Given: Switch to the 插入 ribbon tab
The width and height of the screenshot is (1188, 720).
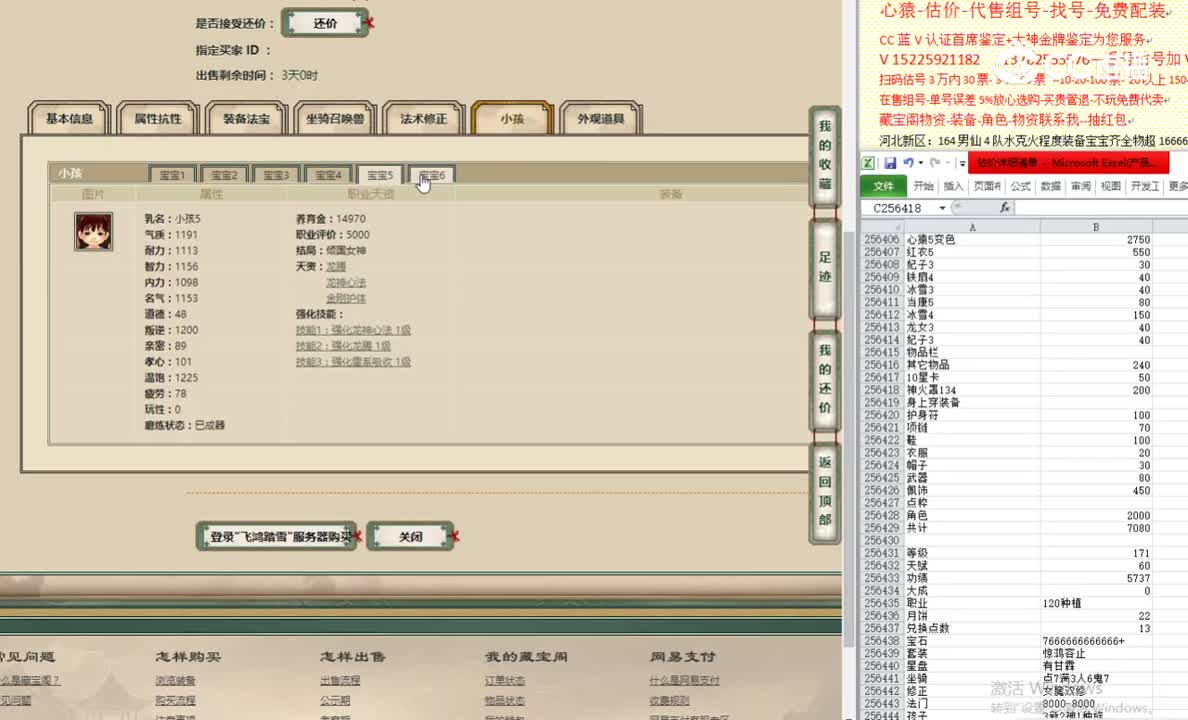Looking at the screenshot, I should [954, 186].
